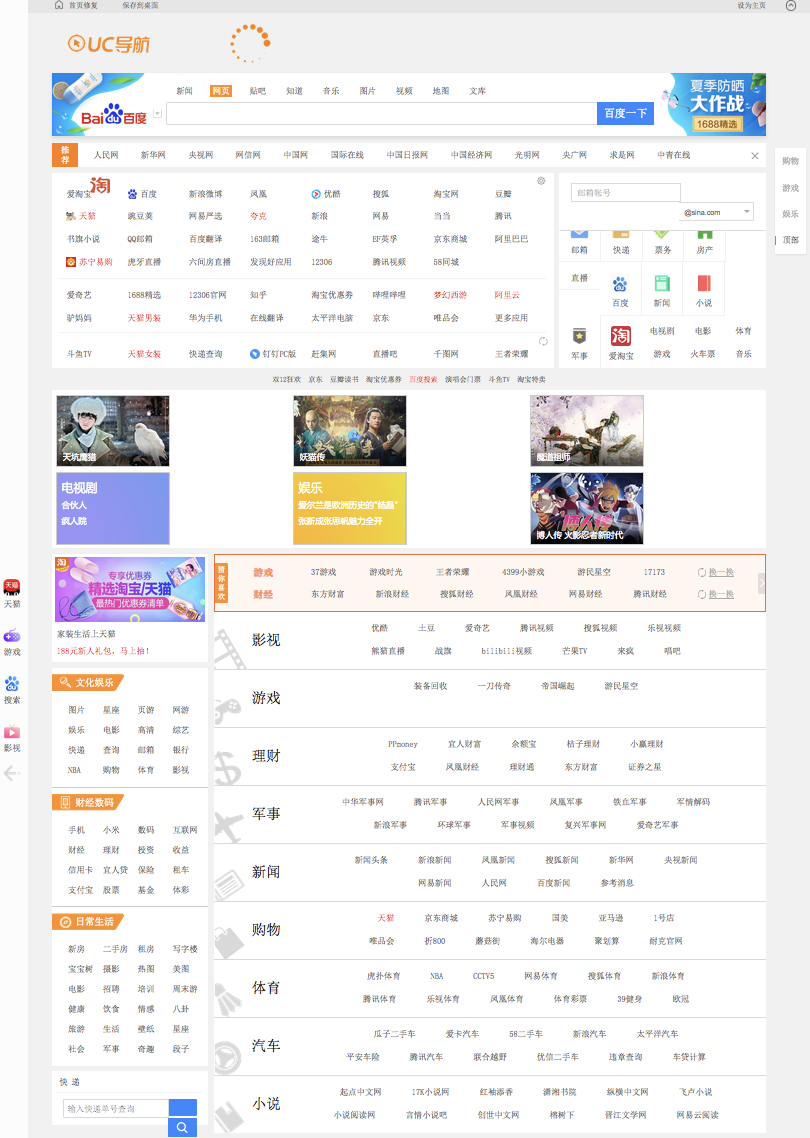This screenshot has width=810, height=1138.
Task: Click the circled up-arrow icon at top right
Action: pyautogui.click(x=790, y=5)
